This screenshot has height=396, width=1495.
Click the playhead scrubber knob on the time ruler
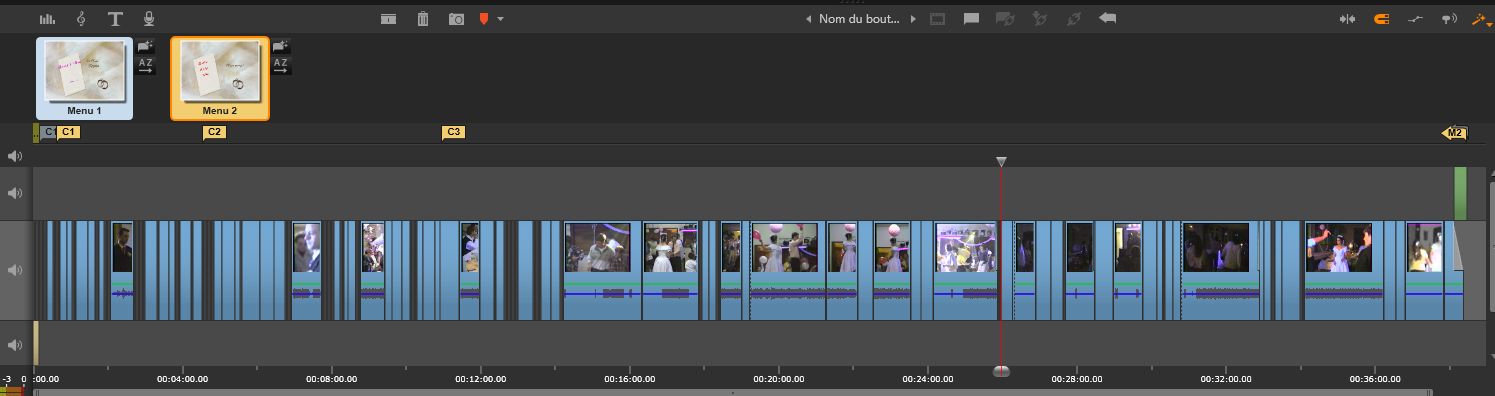click(x=1001, y=371)
